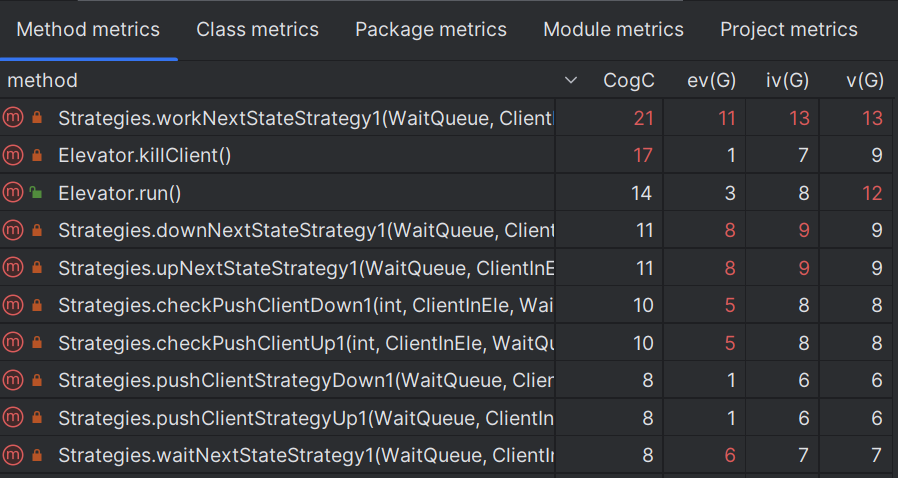Screen dimensions: 898x478
Task: Click the iv(G) column header
Action: tap(787, 80)
